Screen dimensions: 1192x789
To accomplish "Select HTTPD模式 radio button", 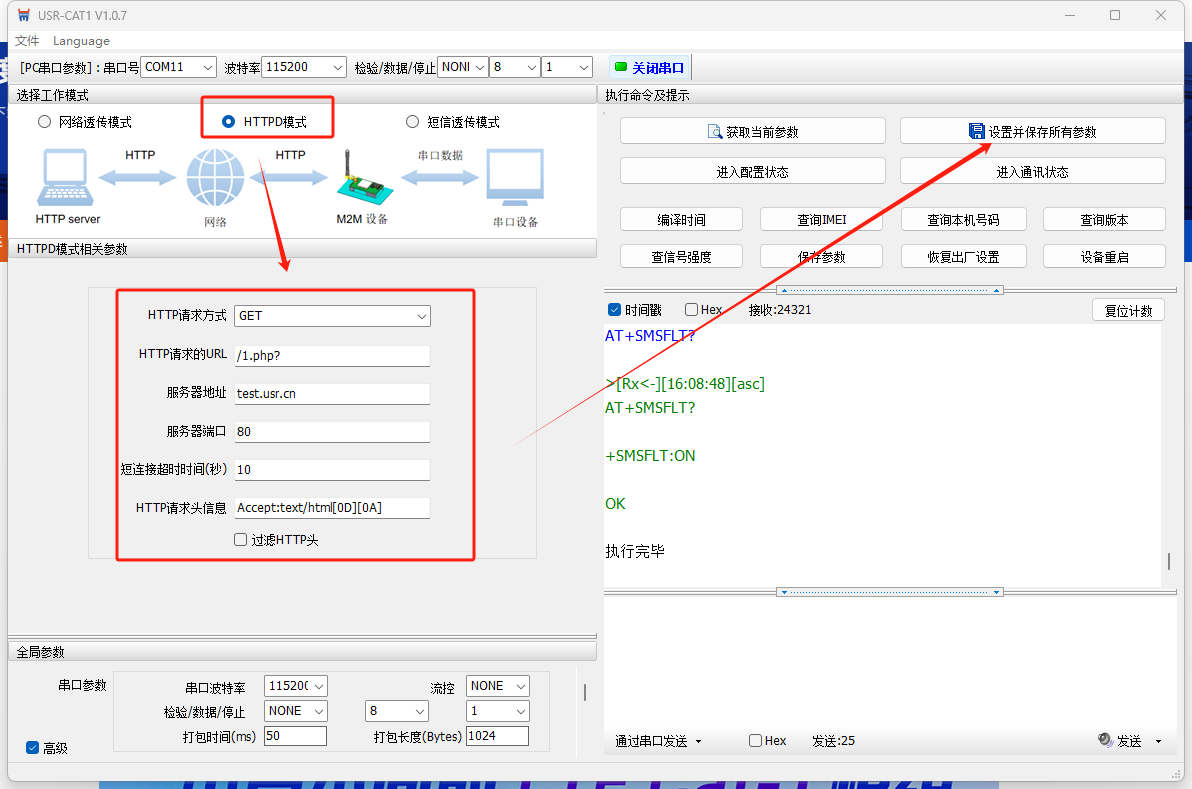I will click(228, 122).
